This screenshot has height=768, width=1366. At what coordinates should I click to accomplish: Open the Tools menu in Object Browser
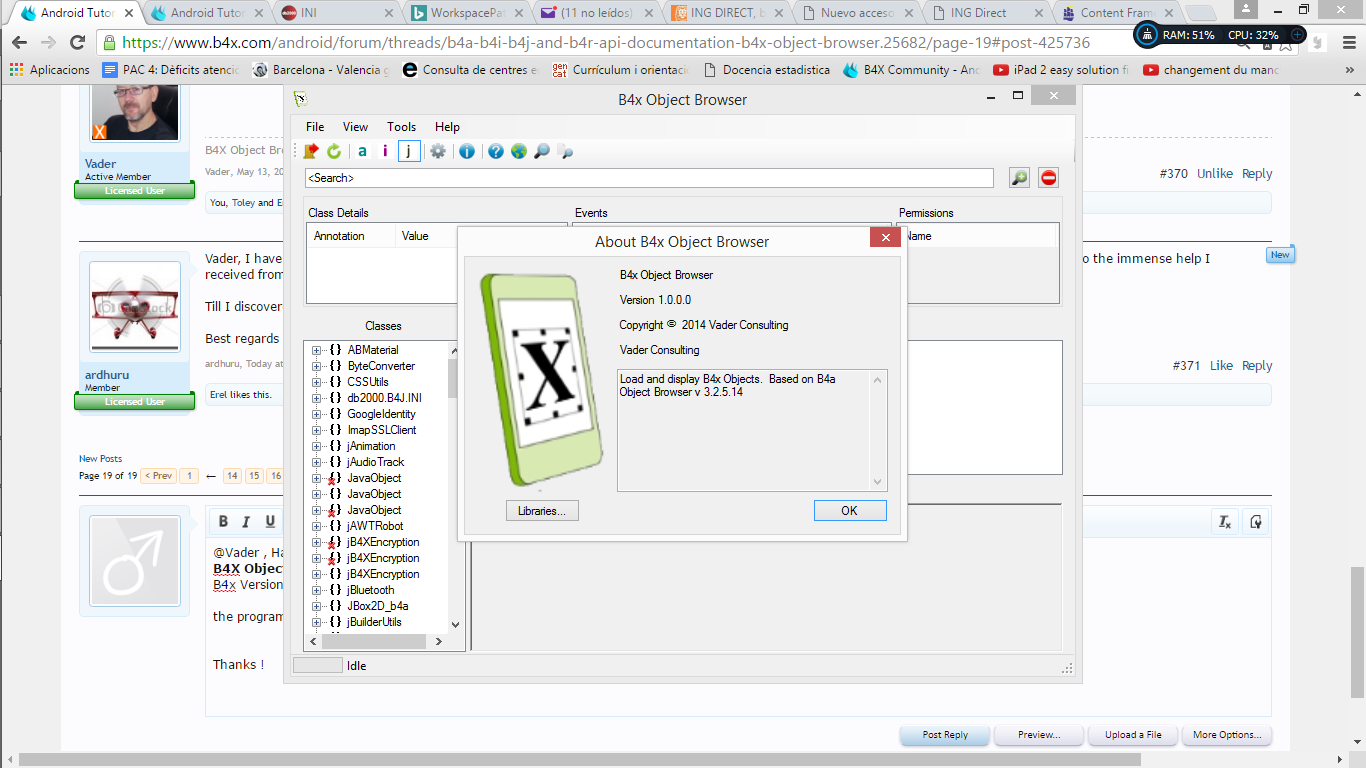point(402,127)
